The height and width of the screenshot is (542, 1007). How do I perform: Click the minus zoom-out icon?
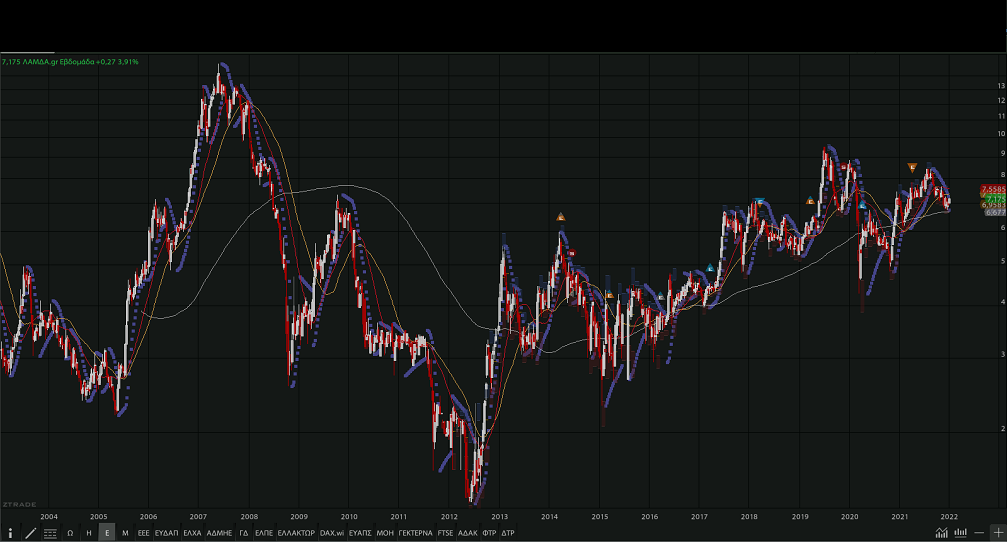click(x=979, y=533)
